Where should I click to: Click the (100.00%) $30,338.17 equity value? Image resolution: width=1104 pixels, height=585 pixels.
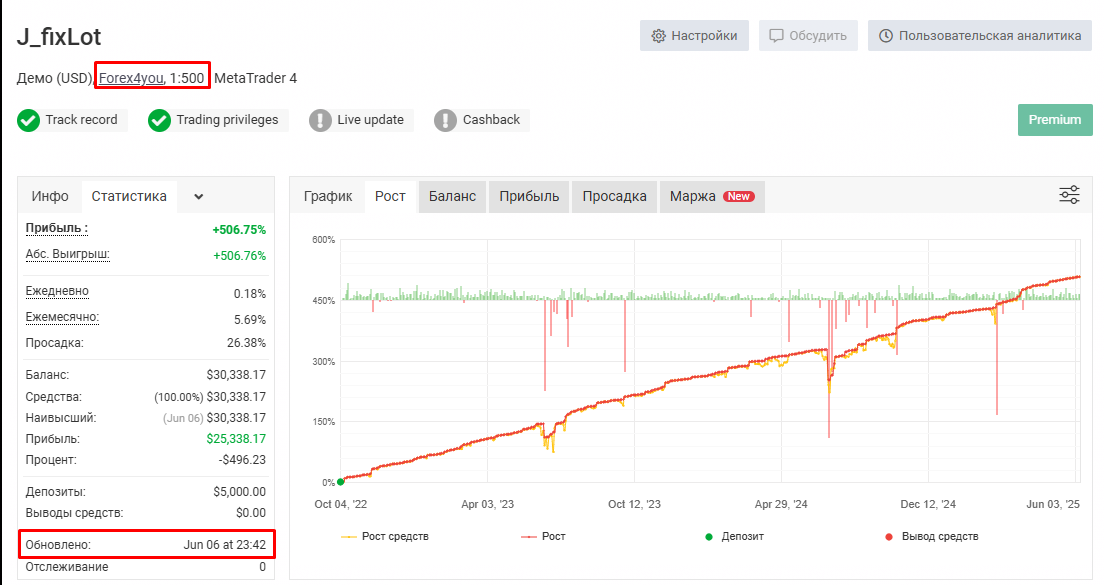coord(210,396)
